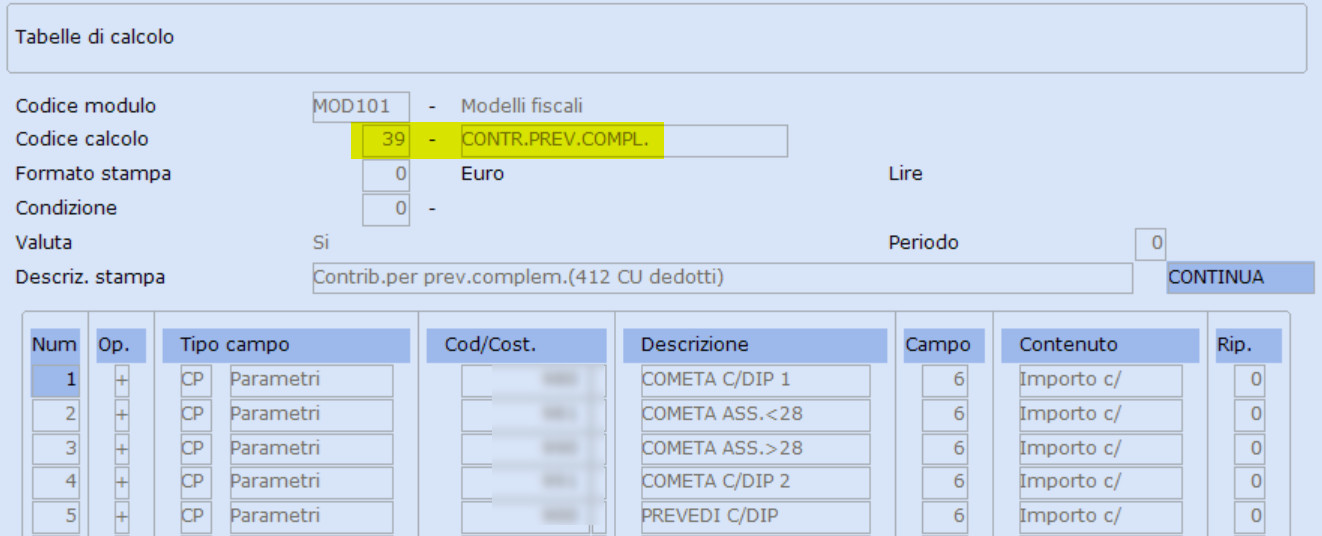The image size is (1322, 536).
Task: Select row number 4 cell
Action: (56, 483)
